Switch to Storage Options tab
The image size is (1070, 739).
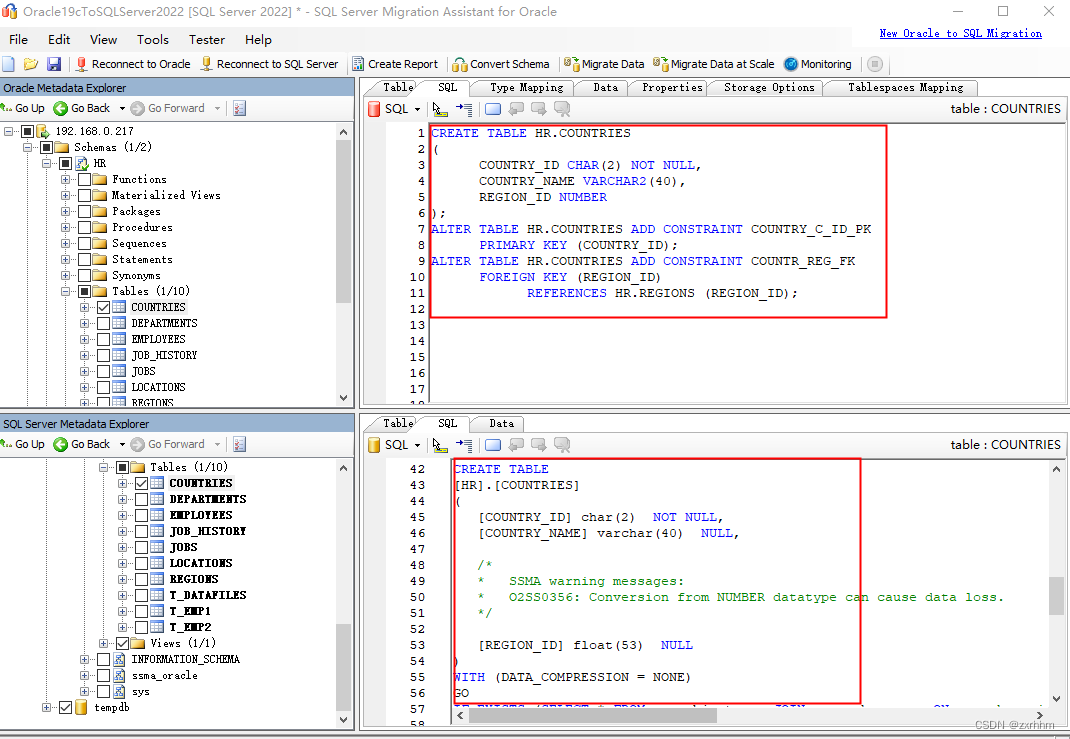pos(768,87)
